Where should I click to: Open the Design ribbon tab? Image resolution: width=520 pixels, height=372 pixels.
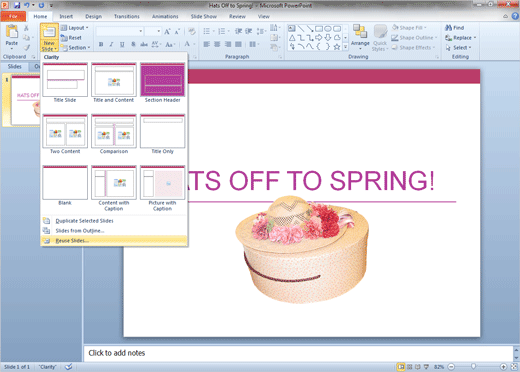93,16
